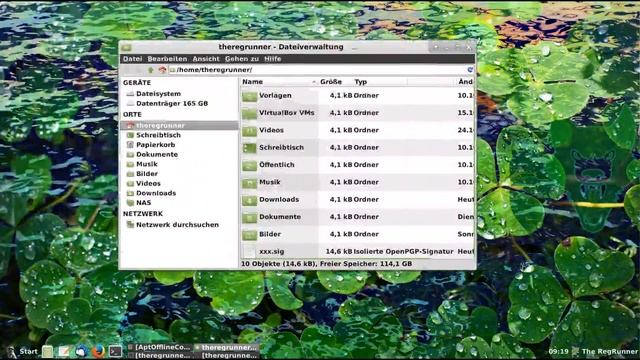Select the Videos folder icon in file list
The image size is (640, 360).
click(x=249, y=131)
